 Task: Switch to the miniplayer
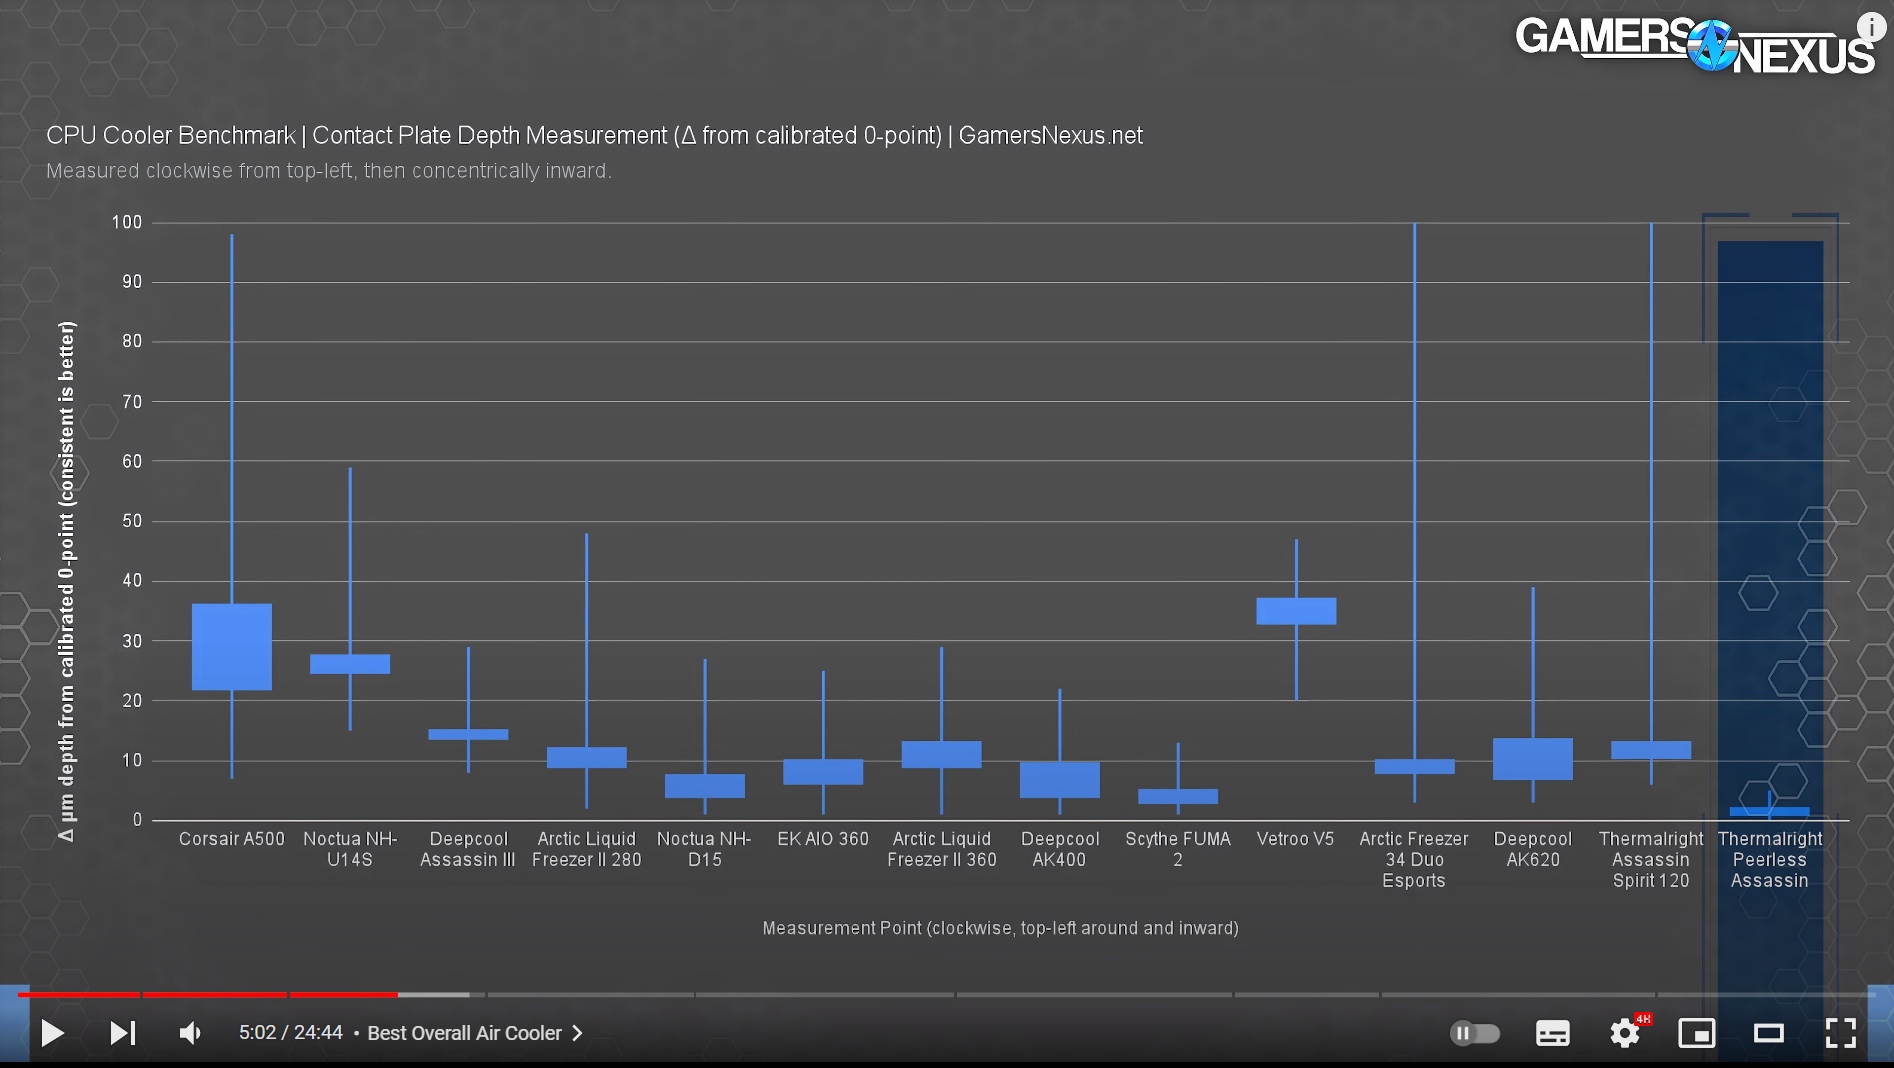(1696, 1033)
